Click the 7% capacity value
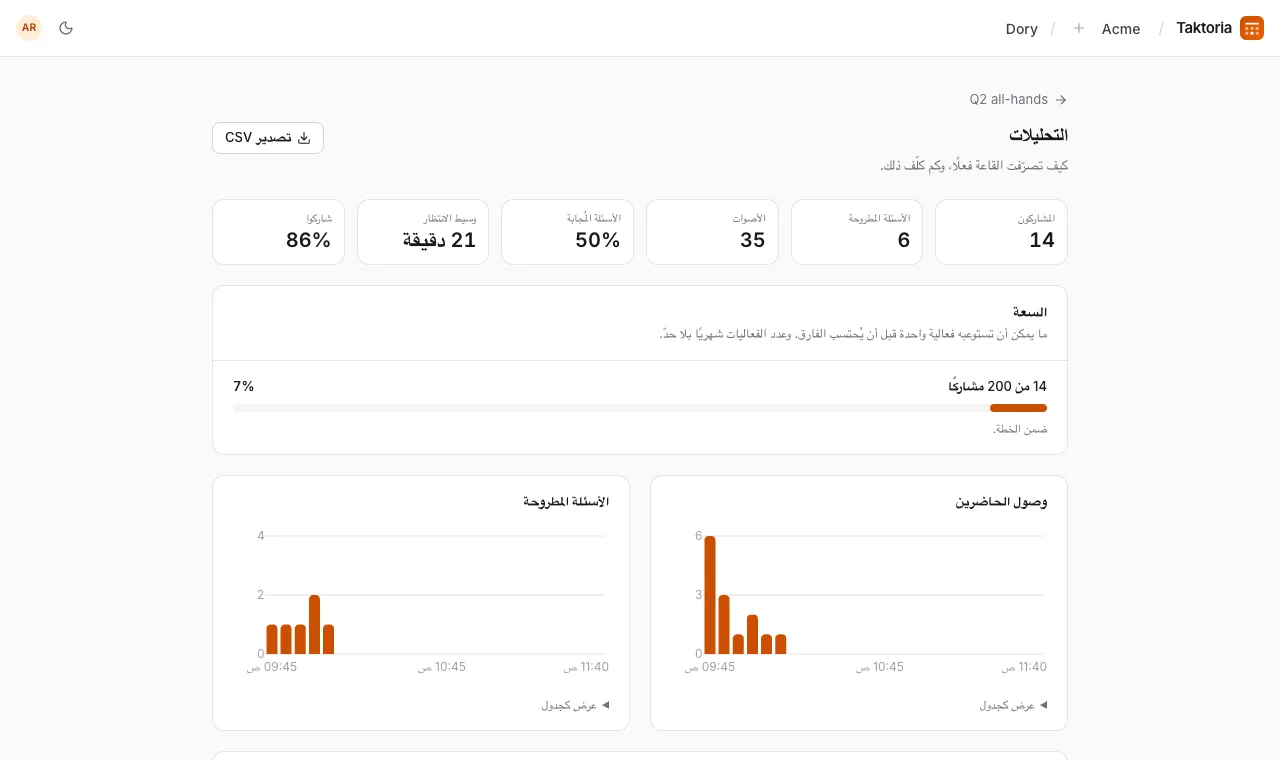 (x=244, y=386)
